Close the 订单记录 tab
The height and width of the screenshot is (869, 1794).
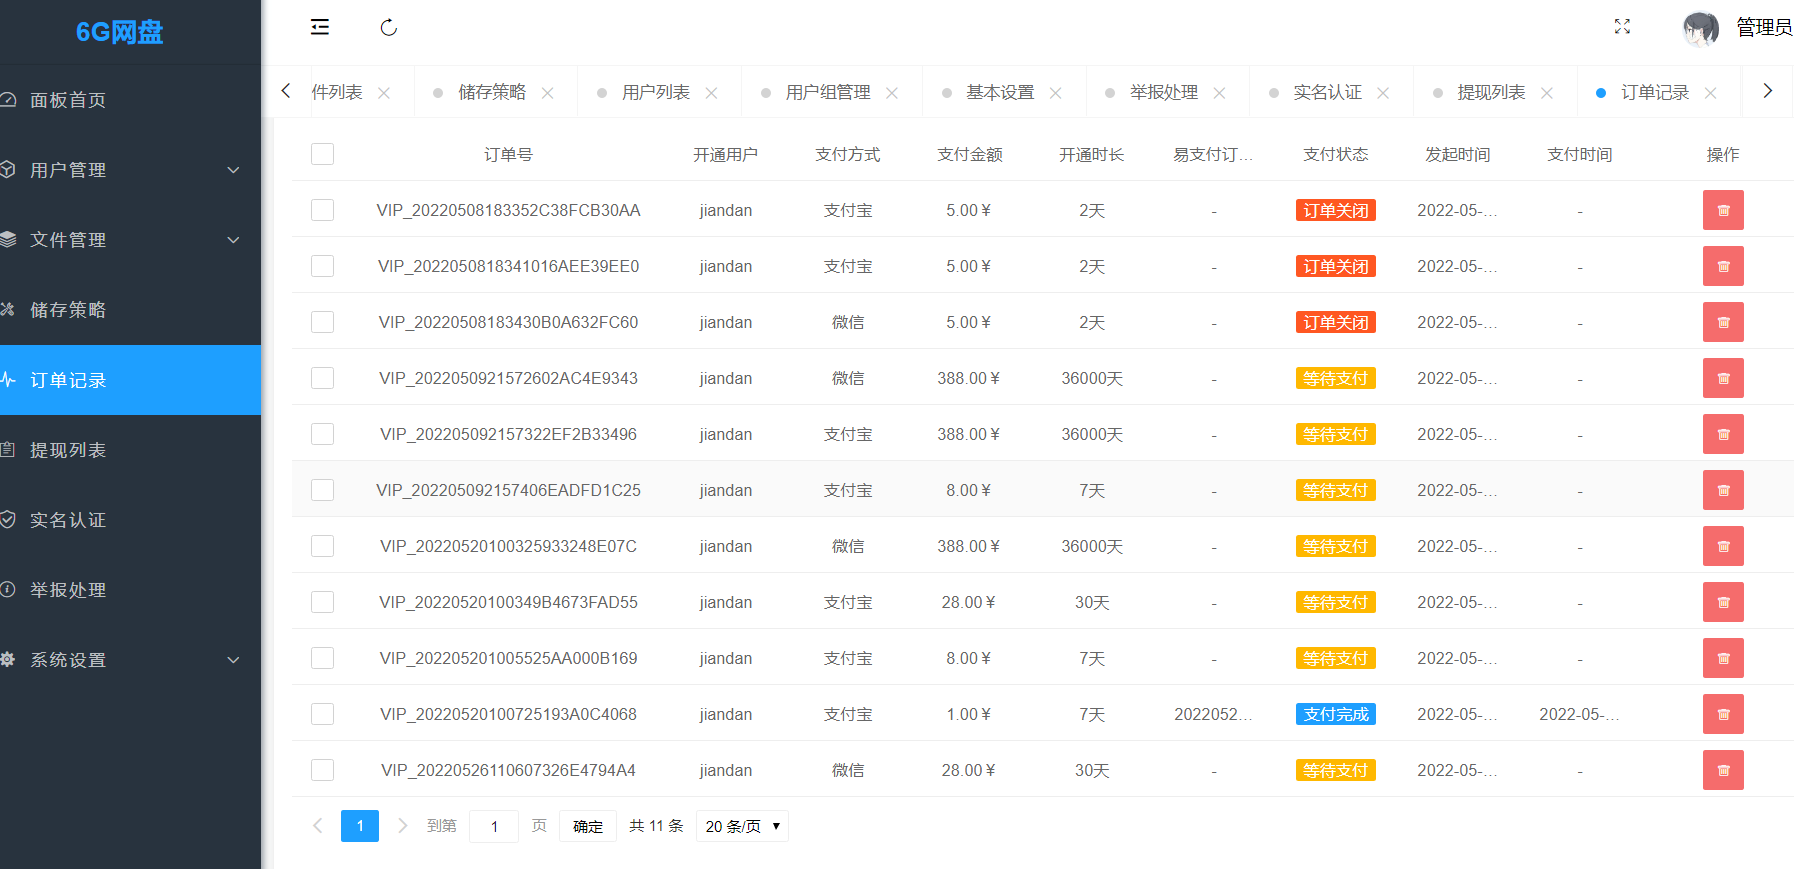click(1711, 93)
